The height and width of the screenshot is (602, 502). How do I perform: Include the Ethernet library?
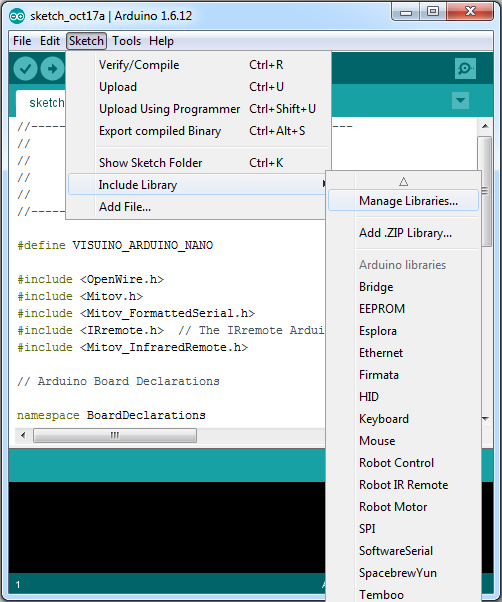click(403, 353)
